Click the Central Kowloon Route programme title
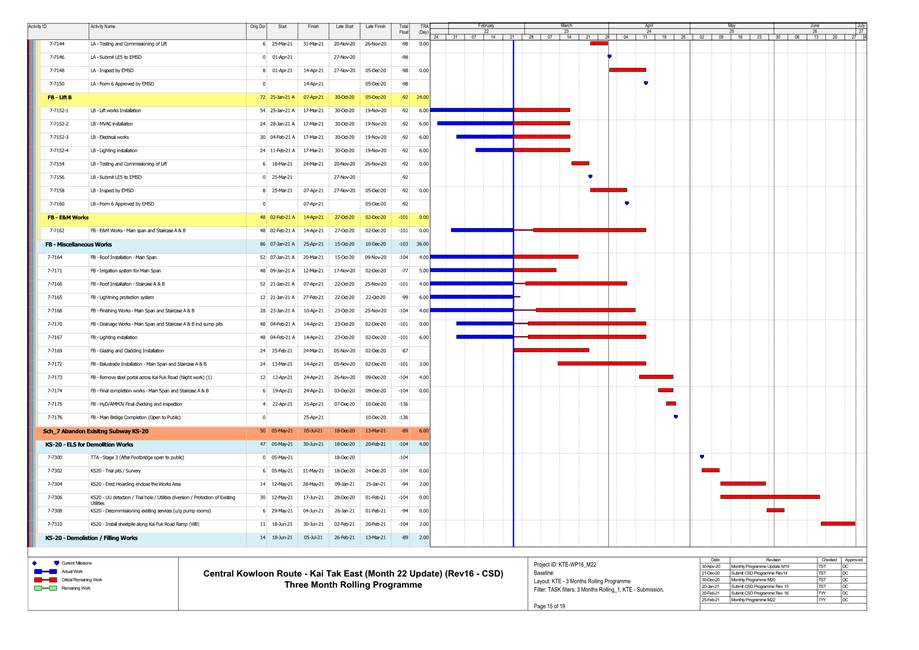The image size is (919, 650). tap(352, 574)
